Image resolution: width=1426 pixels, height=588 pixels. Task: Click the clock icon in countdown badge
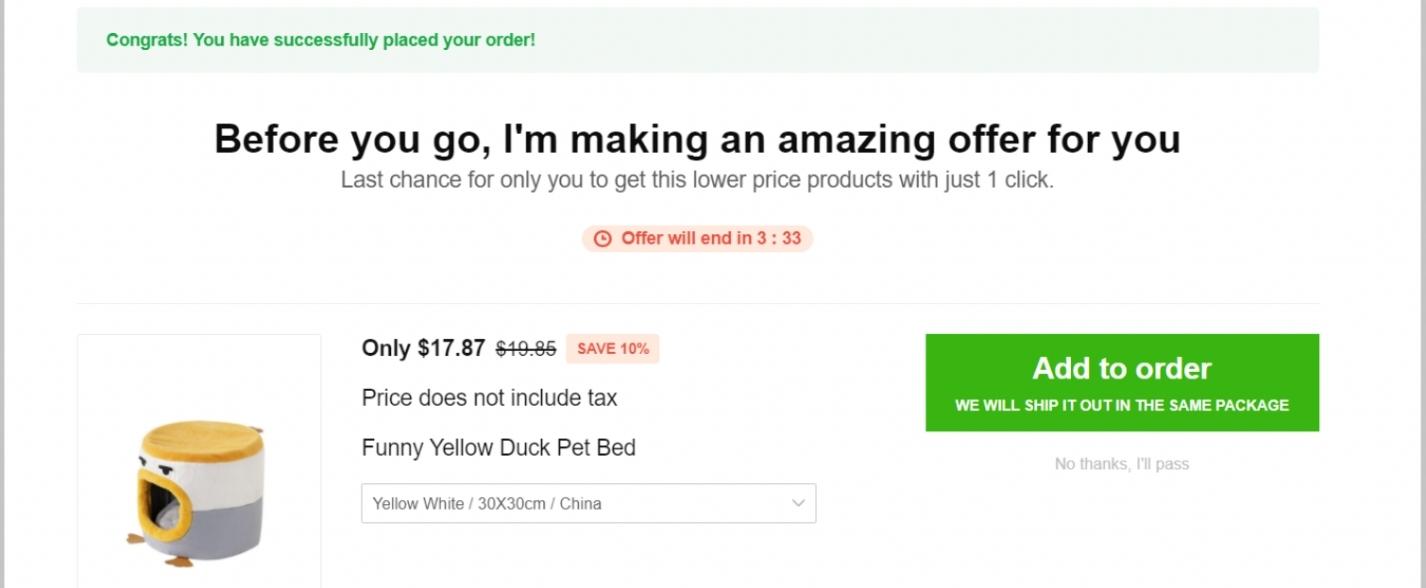(602, 239)
